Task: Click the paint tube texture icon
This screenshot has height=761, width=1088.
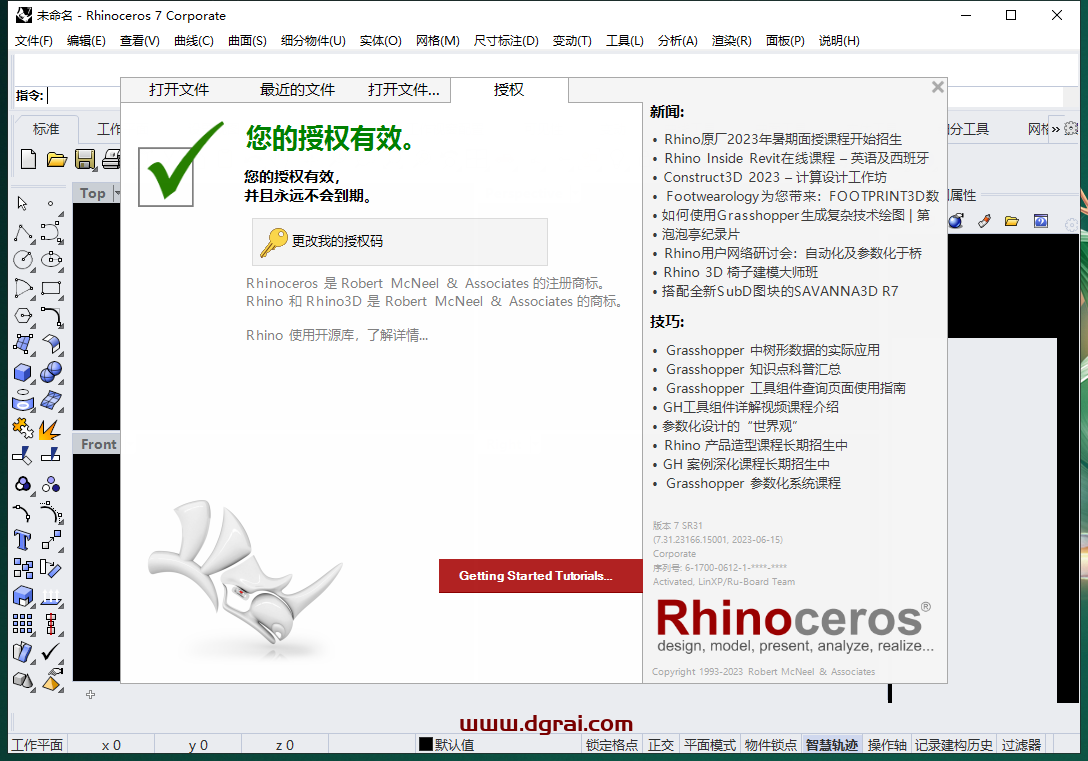Action: coord(984,221)
